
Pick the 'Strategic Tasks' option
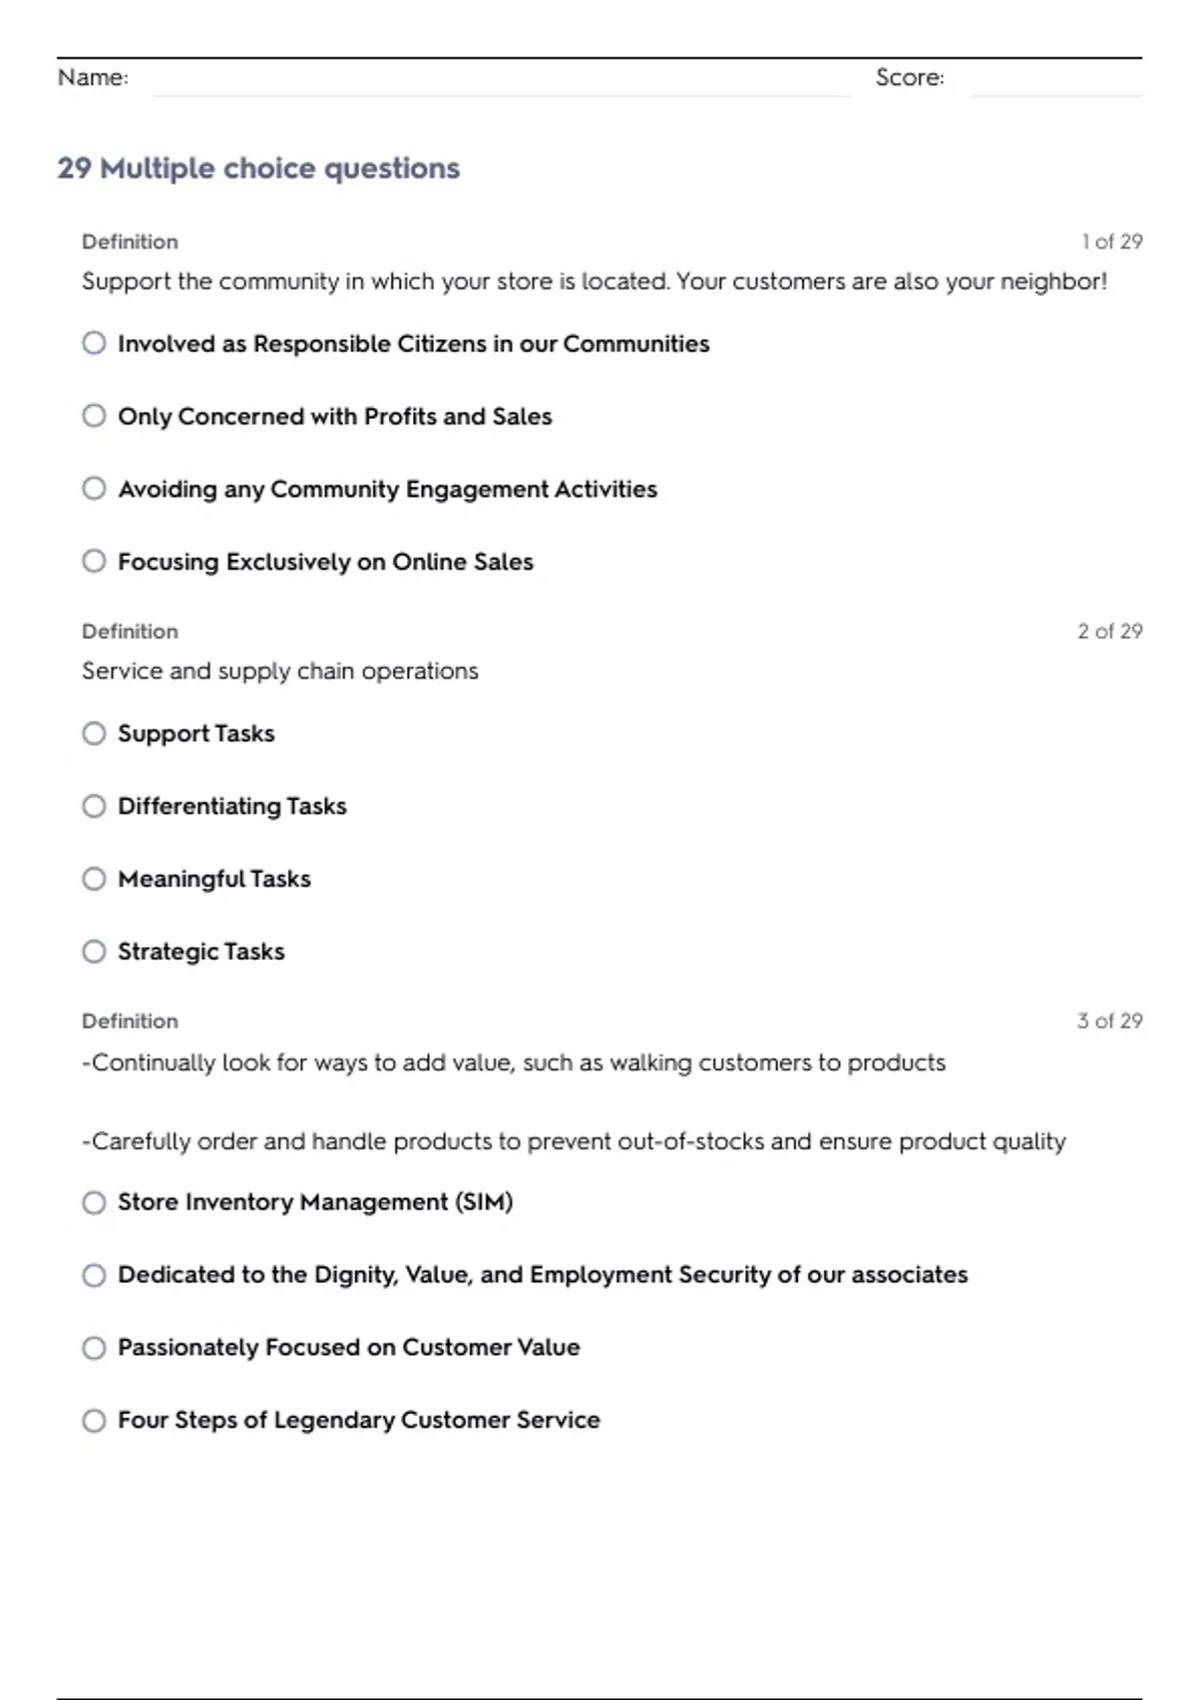[x=94, y=951]
